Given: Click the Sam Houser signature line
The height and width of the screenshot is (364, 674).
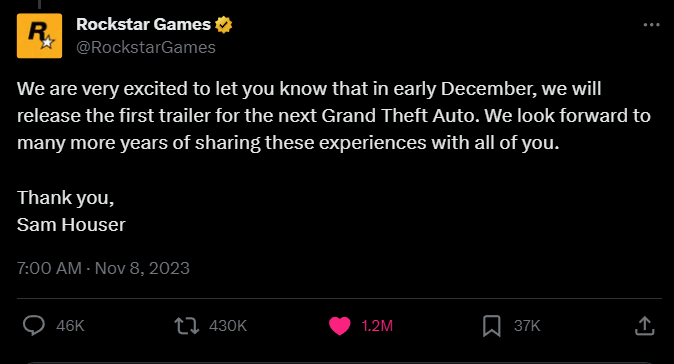Looking at the screenshot, I should (71, 224).
